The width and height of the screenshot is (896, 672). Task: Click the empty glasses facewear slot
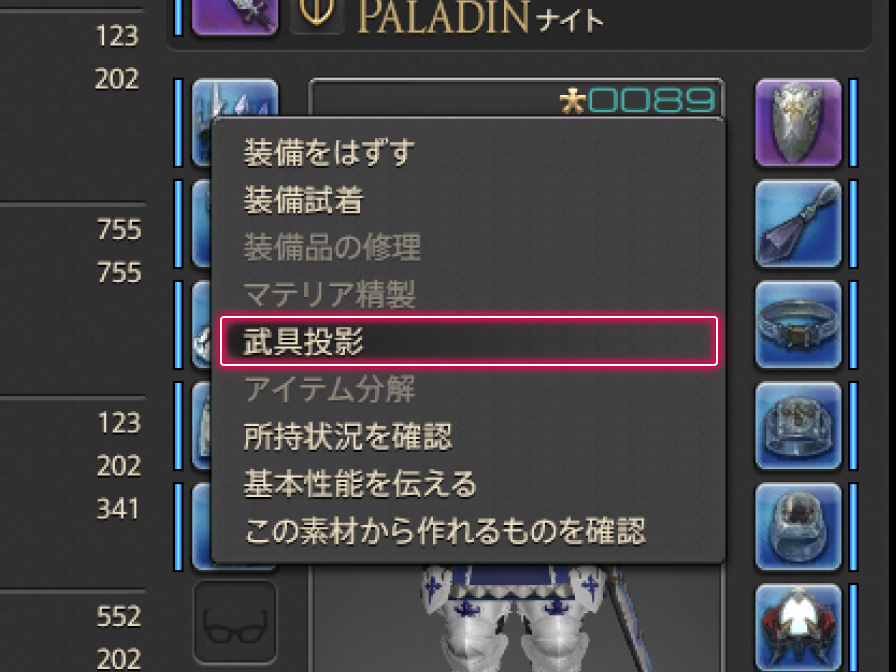pos(235,623)
